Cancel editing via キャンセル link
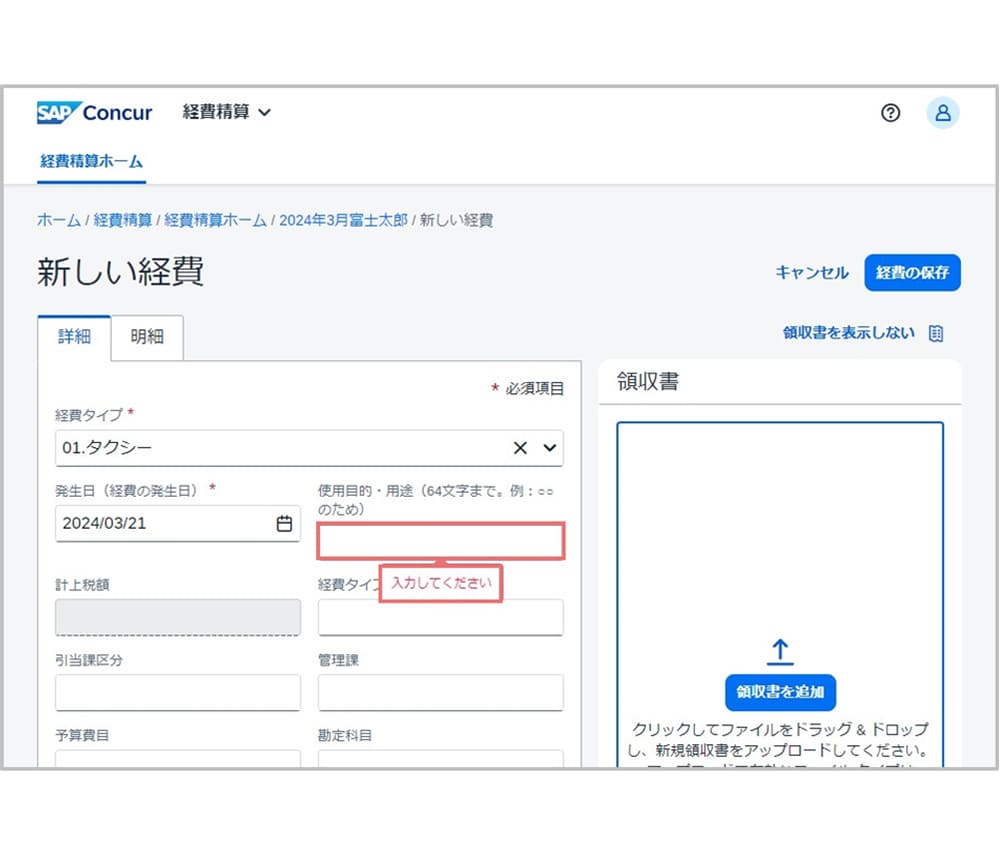Viewport: 1000px width, 855px height. coord(811,272)
